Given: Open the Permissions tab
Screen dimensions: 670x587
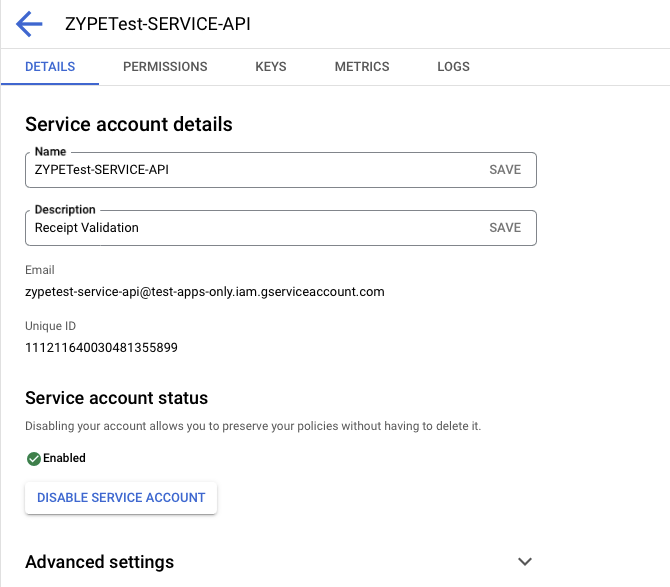Looking at the screenshot, I should [x=165, y=67].
